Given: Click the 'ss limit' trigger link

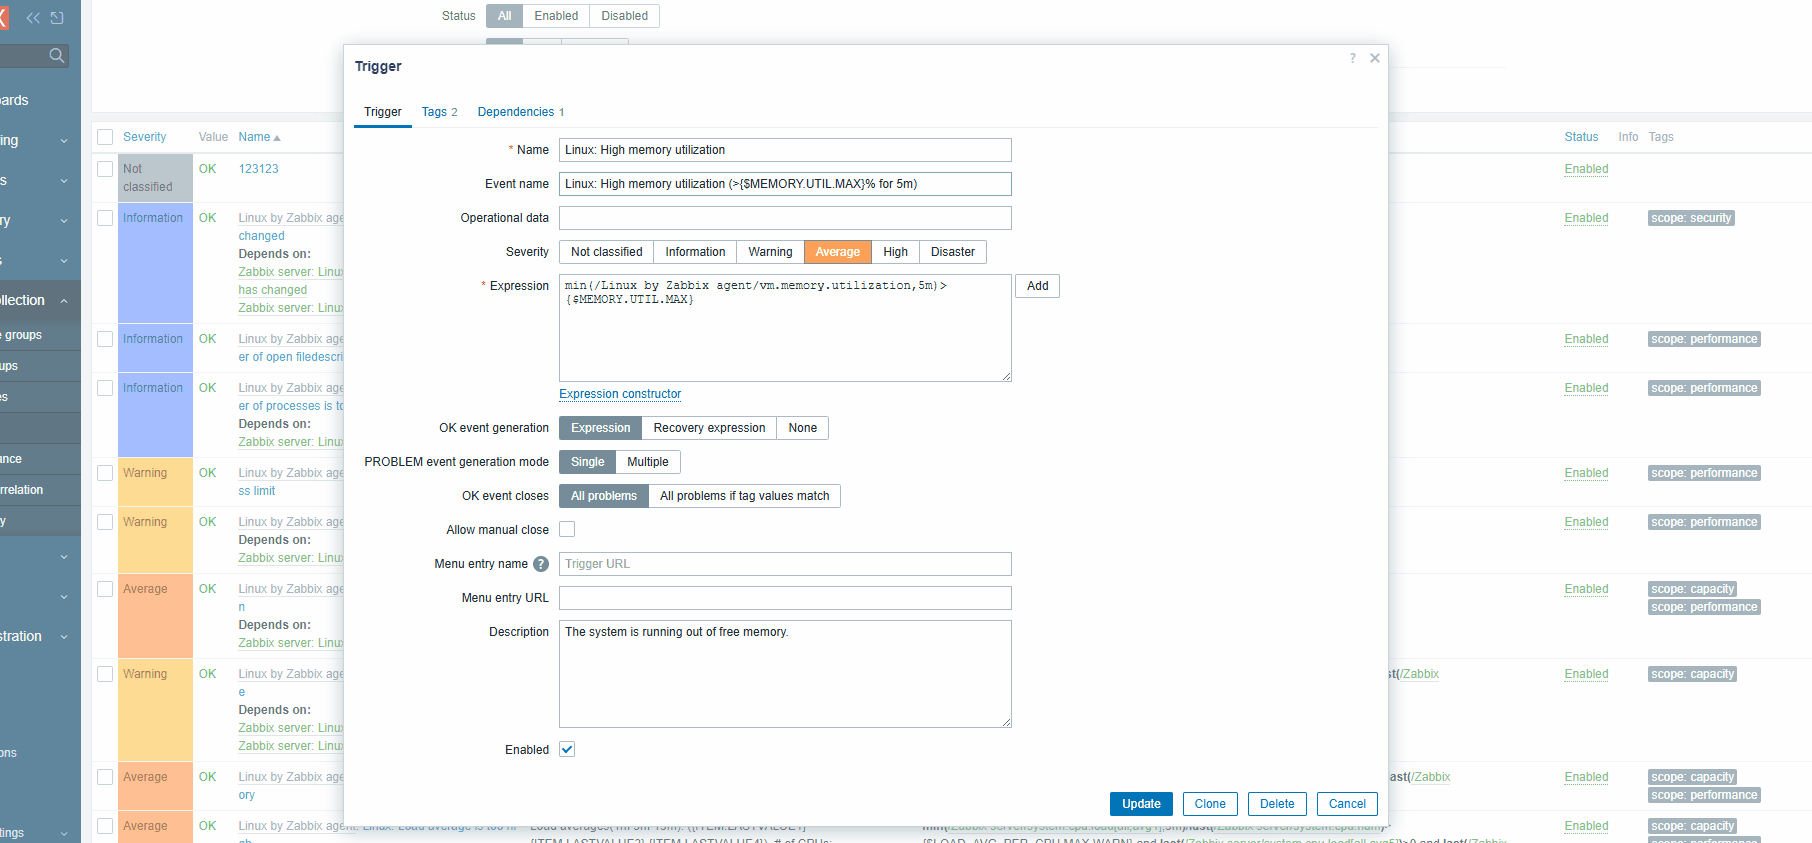Looking at the screenshot, I should tap(257, 491).
